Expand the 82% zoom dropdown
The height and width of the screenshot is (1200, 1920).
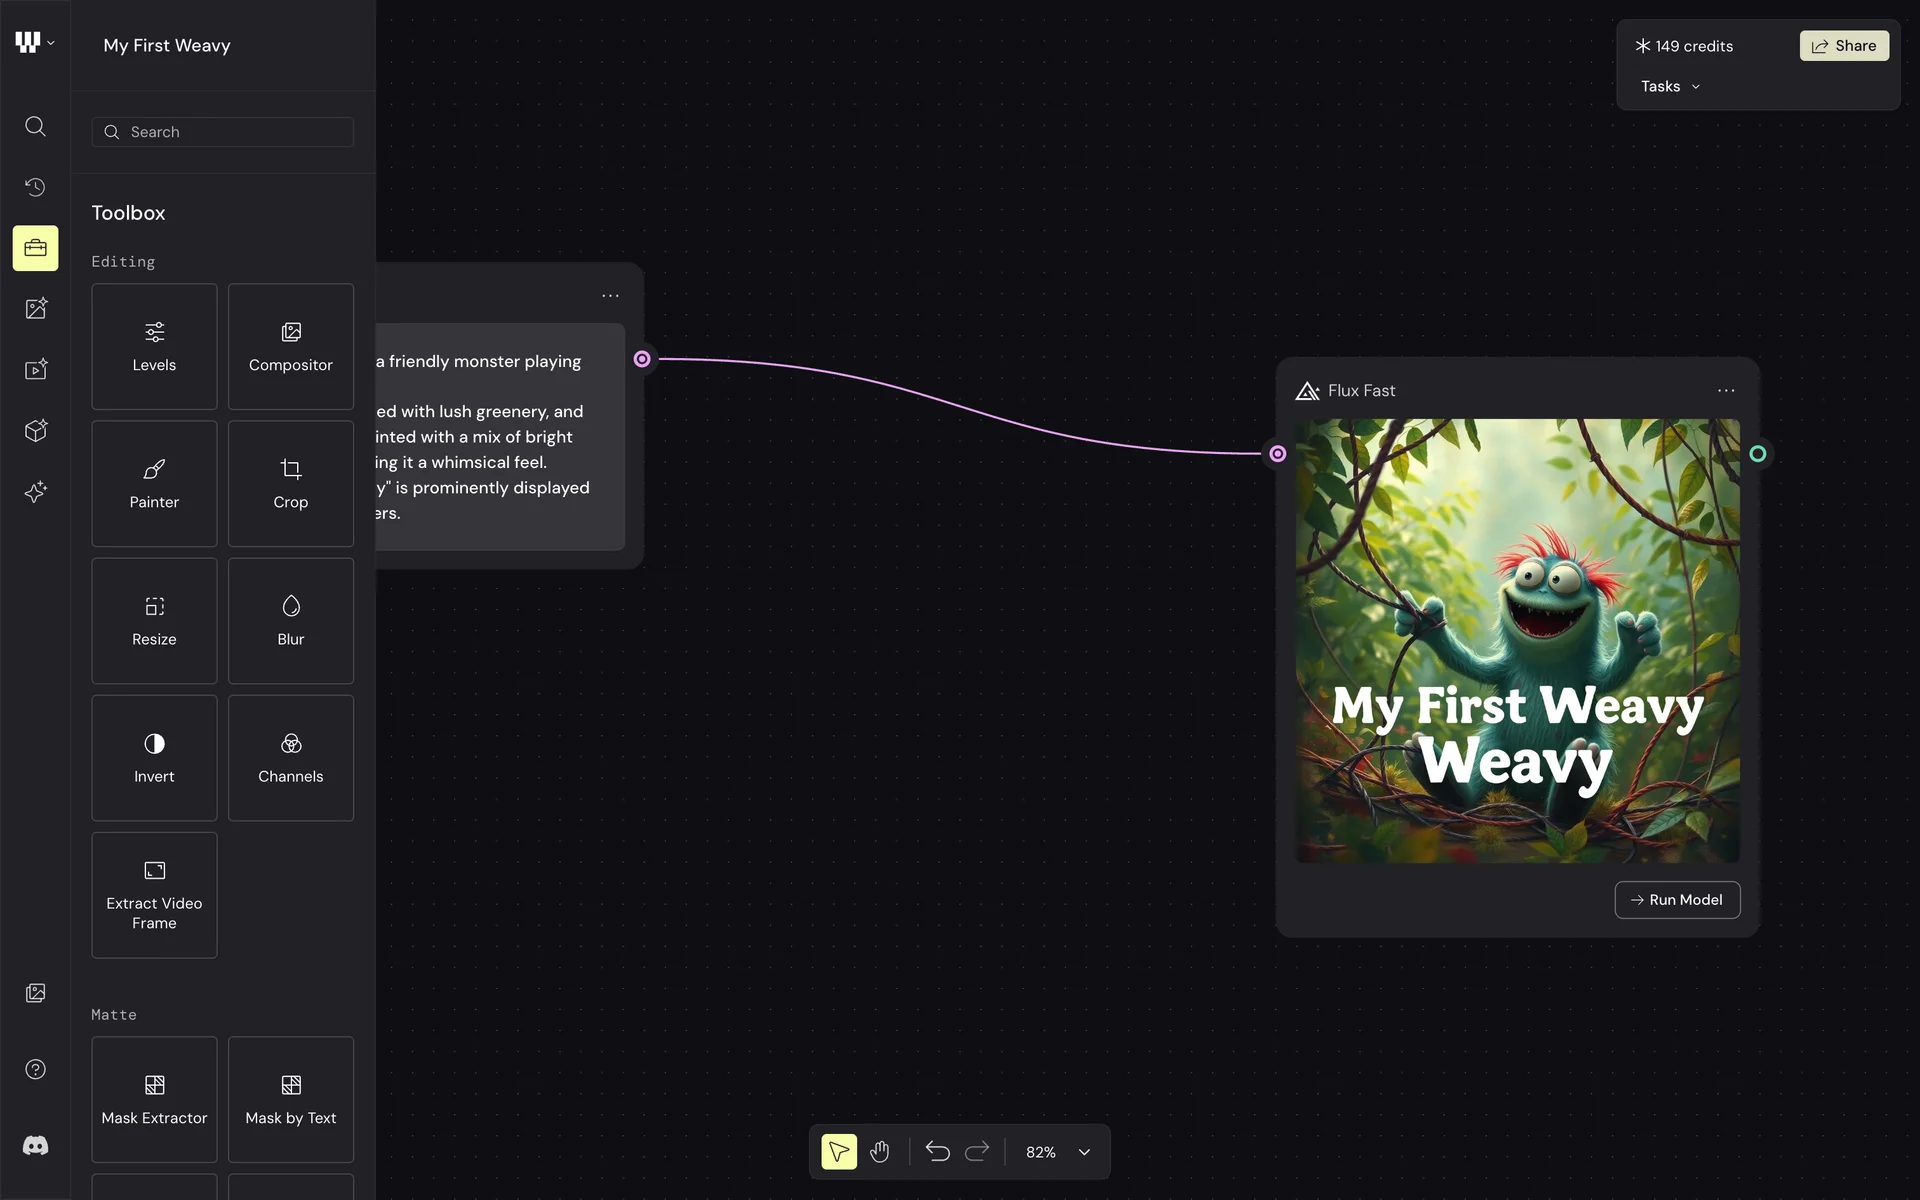point(1084,1152)
